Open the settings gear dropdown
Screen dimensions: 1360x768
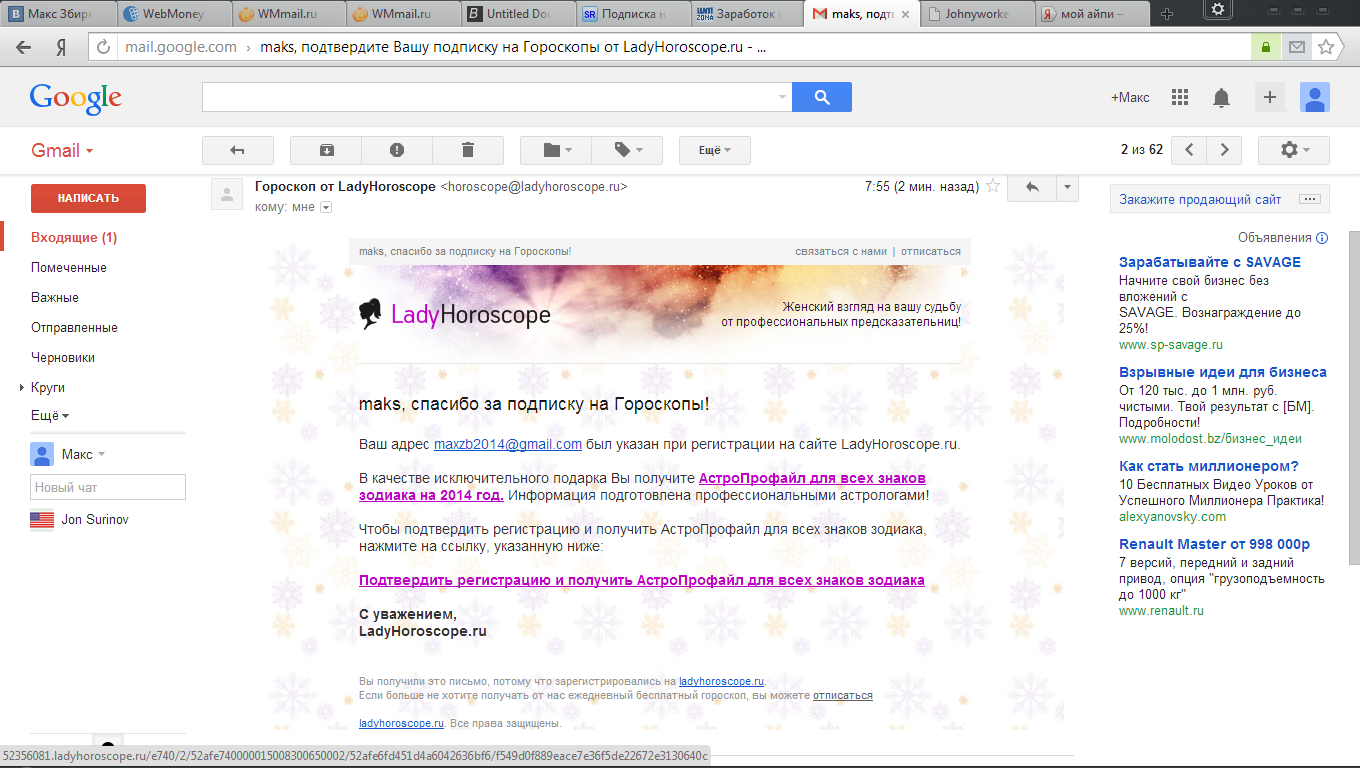1294,150
